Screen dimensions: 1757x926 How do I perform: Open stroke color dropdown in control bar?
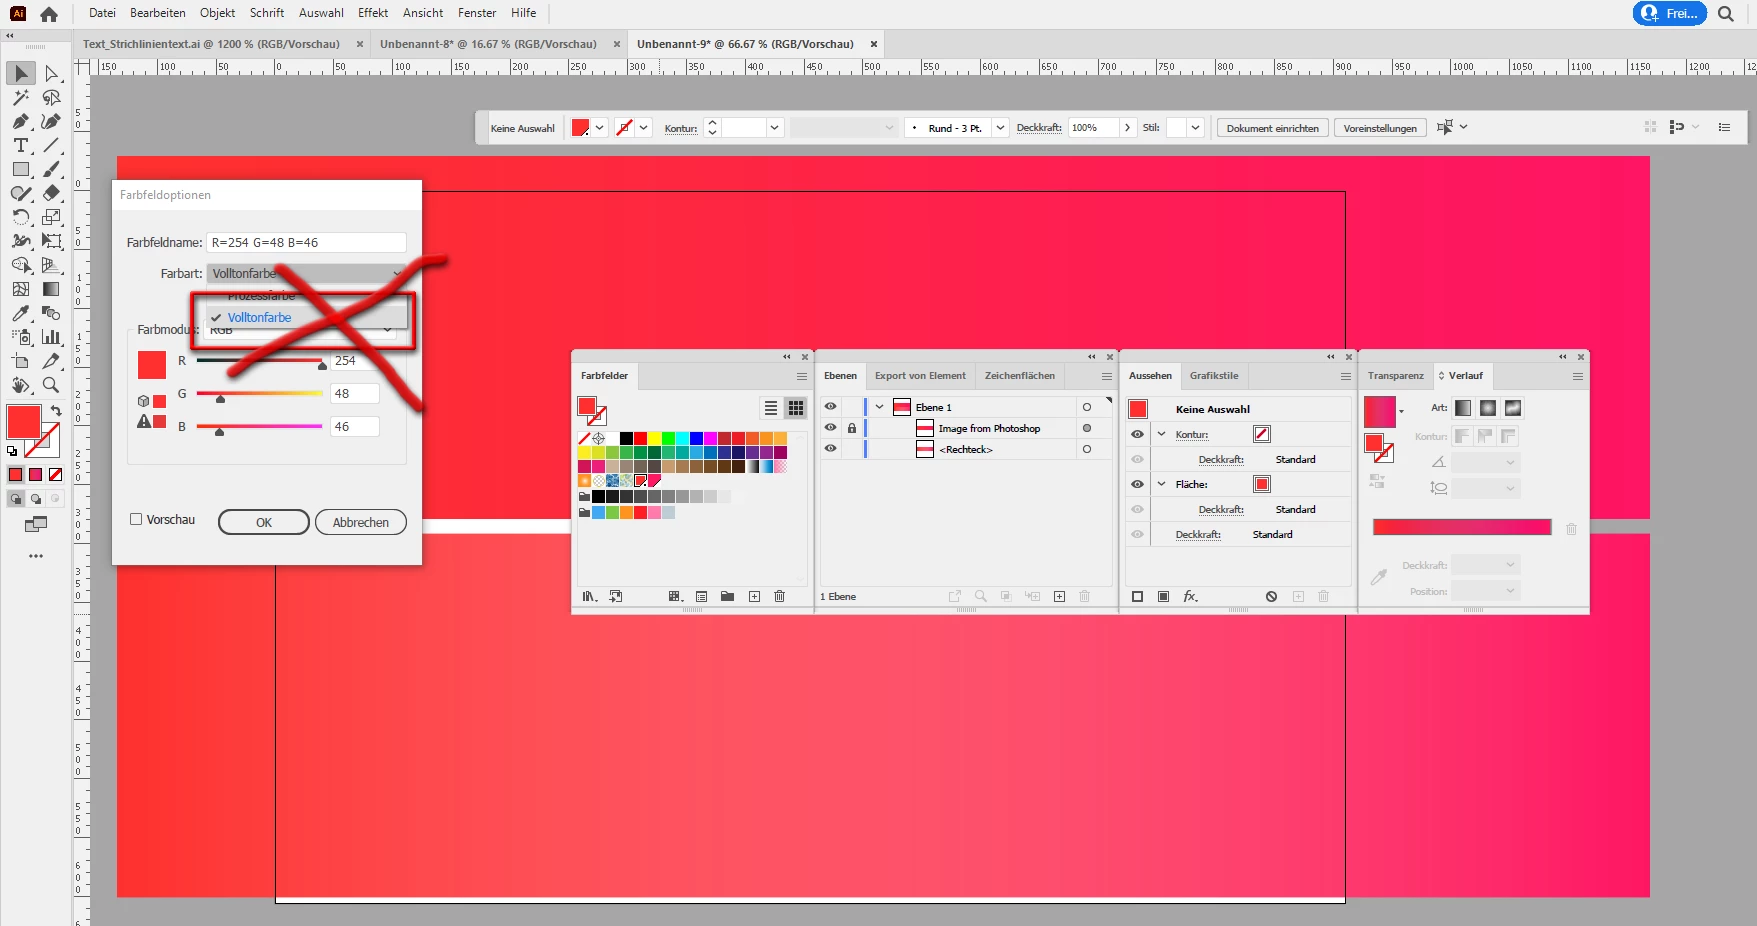[x=644, y=128]
